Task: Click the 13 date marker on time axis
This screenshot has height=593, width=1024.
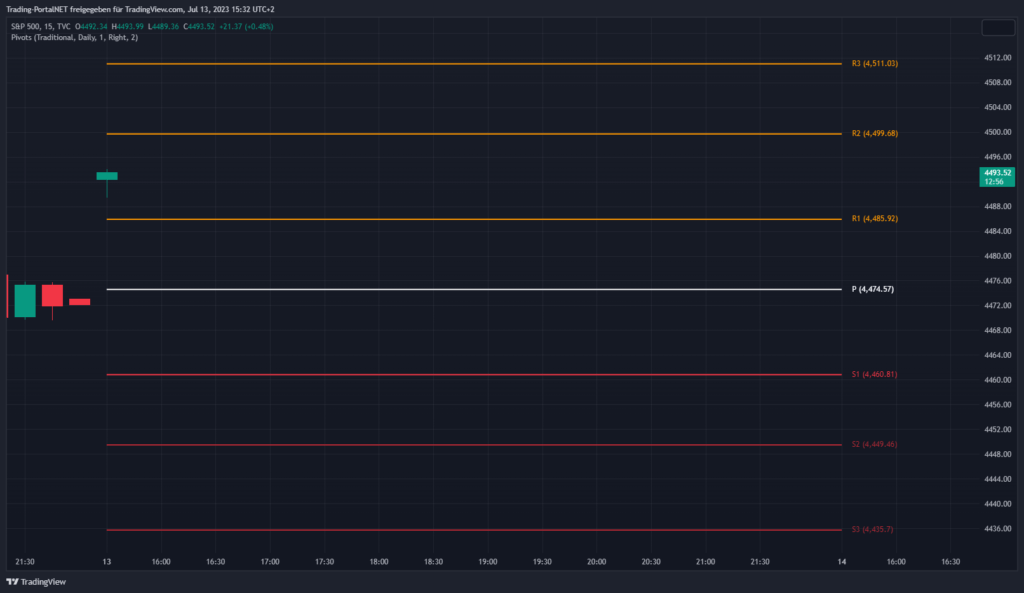Action: (x=106, y=562)
